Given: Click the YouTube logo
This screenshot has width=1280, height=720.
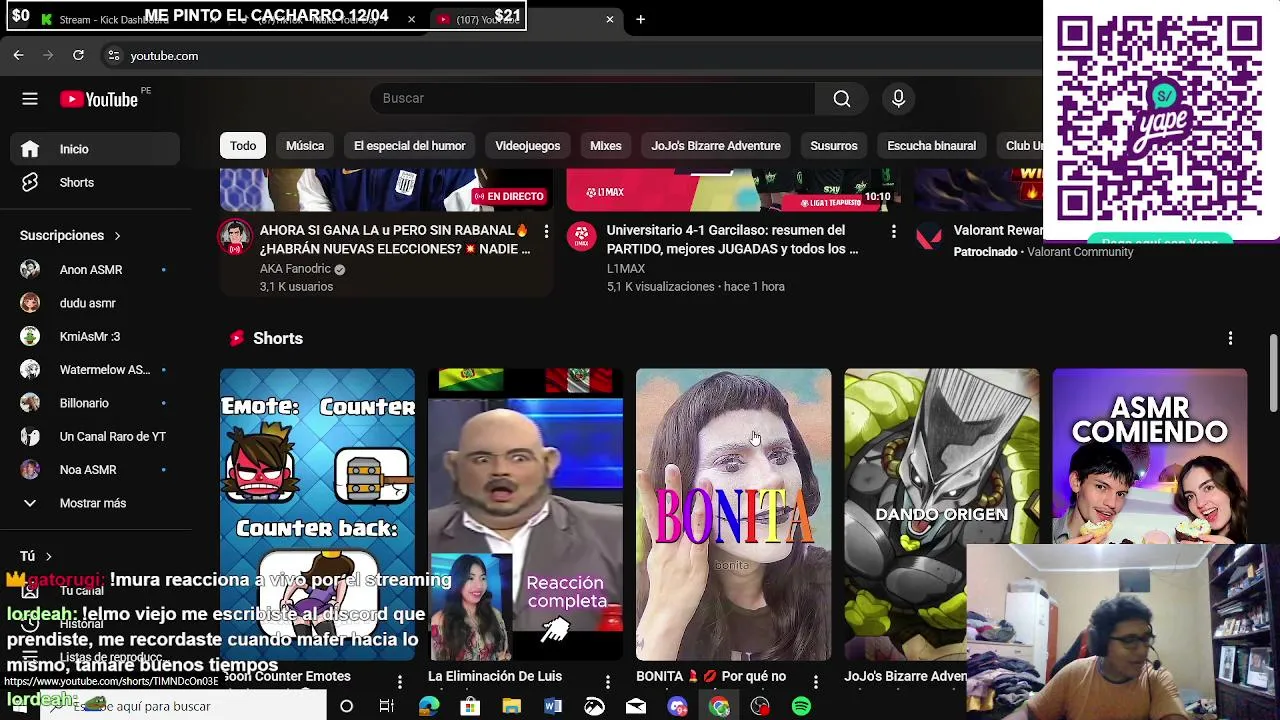Looking at the screenshot, I should pos(98,99).
